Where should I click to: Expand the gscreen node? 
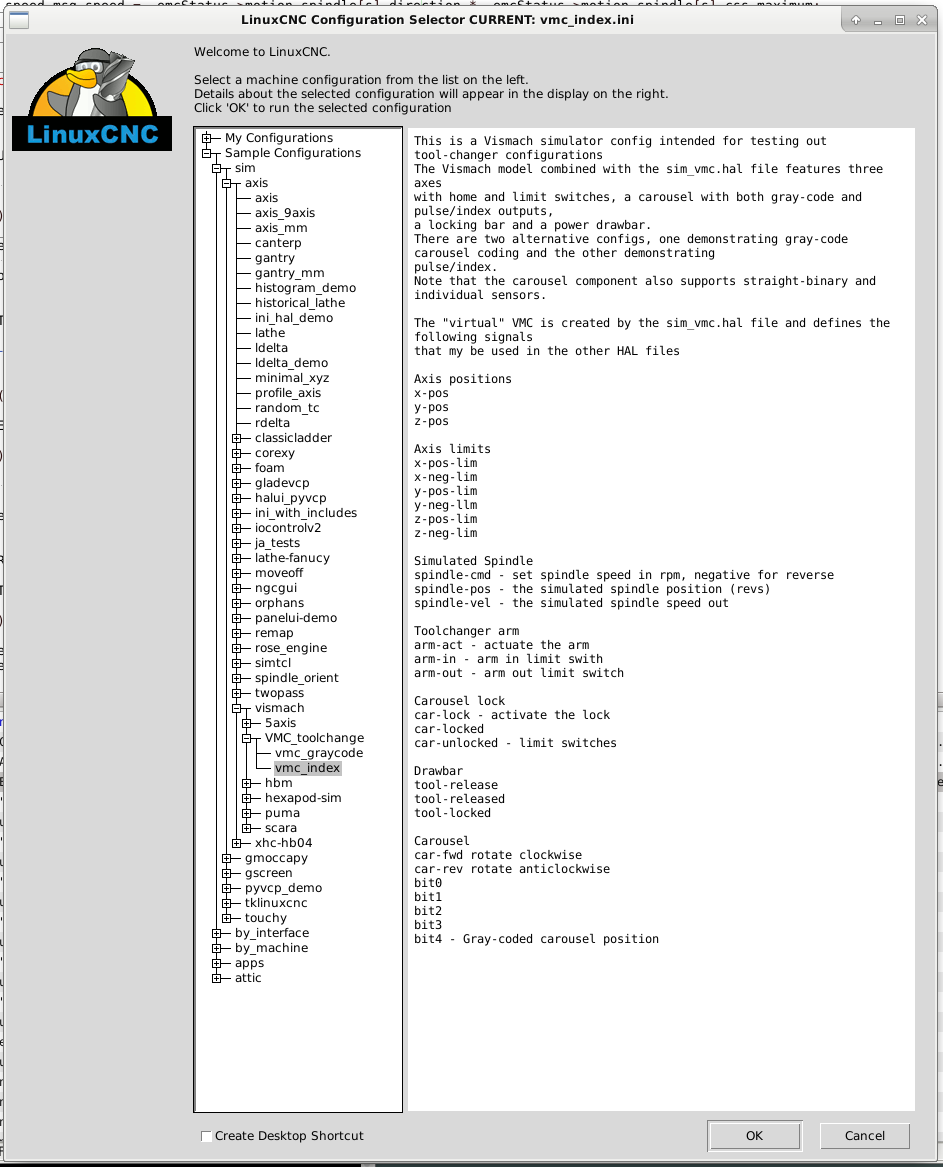226,873
